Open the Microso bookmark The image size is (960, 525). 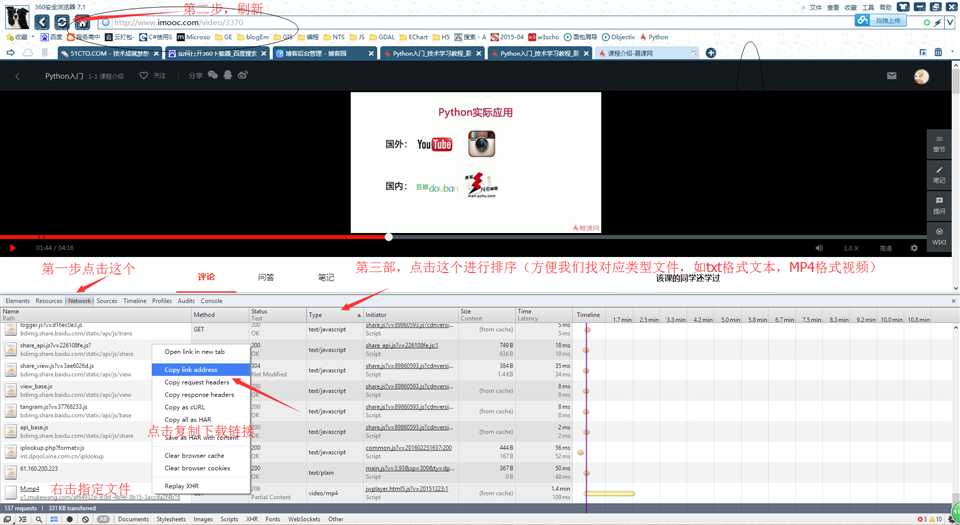193,37
